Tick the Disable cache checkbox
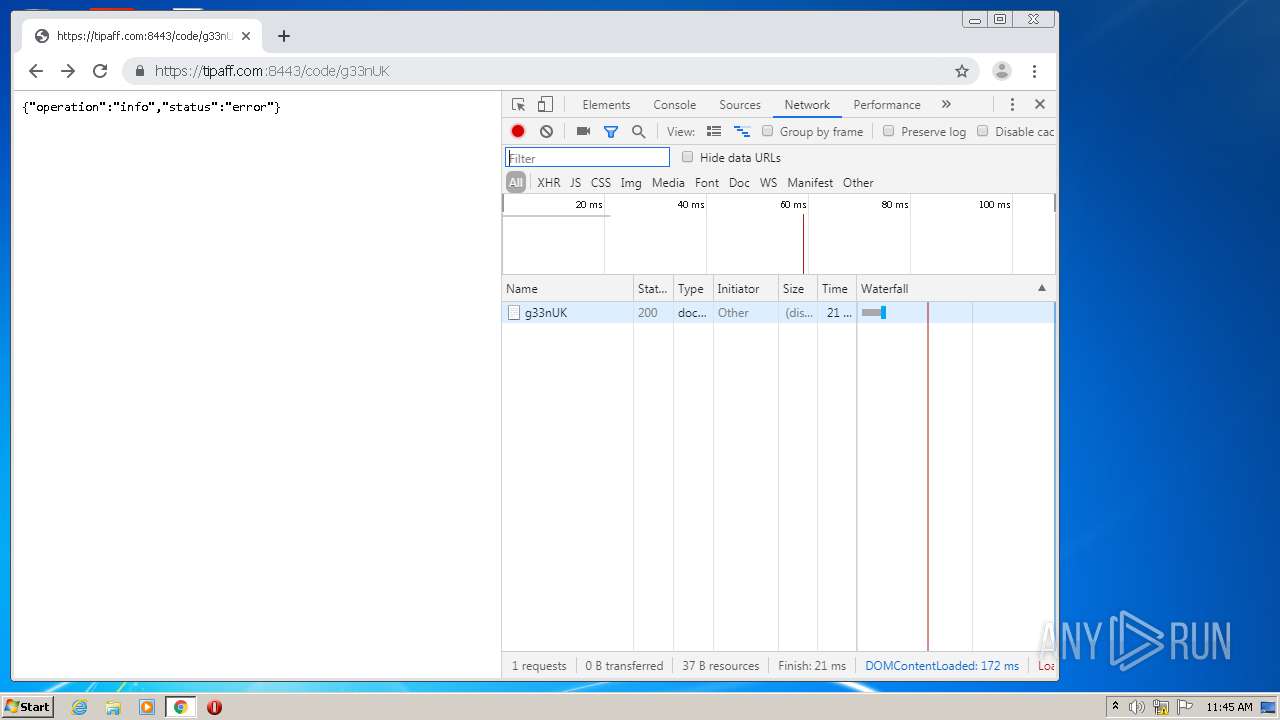Screen dimensions: 1280x720 point(982,131)
